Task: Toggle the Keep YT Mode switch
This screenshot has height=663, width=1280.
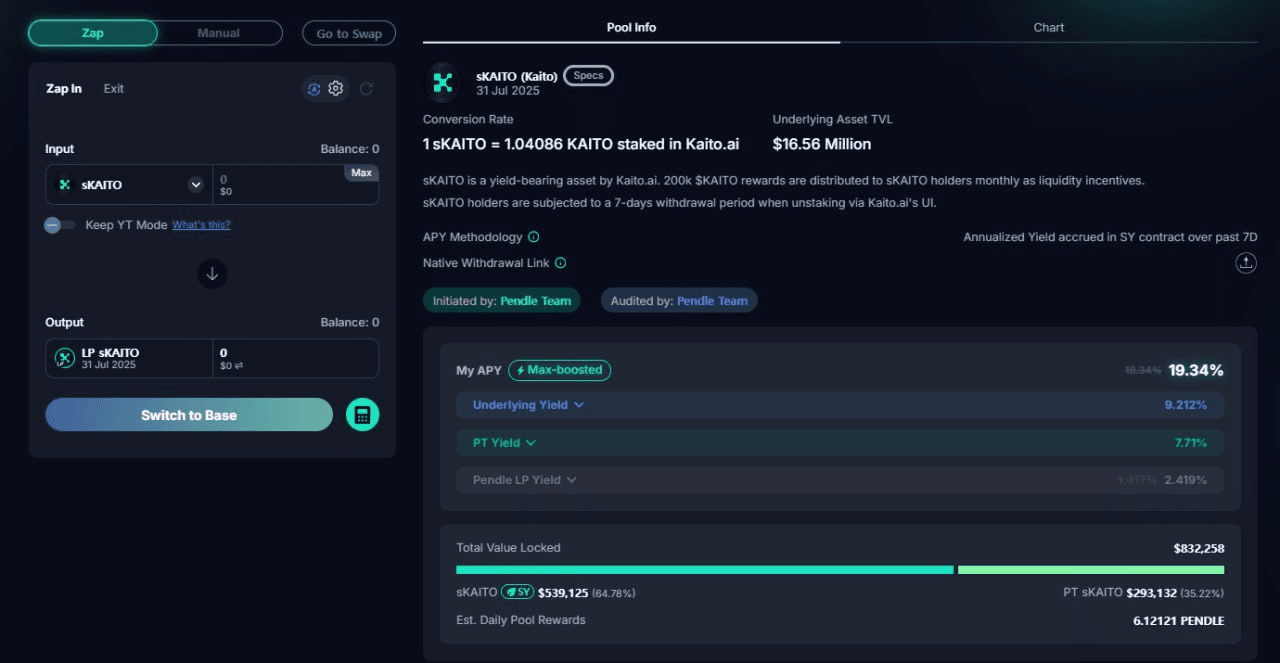Action: coord(60,225)
